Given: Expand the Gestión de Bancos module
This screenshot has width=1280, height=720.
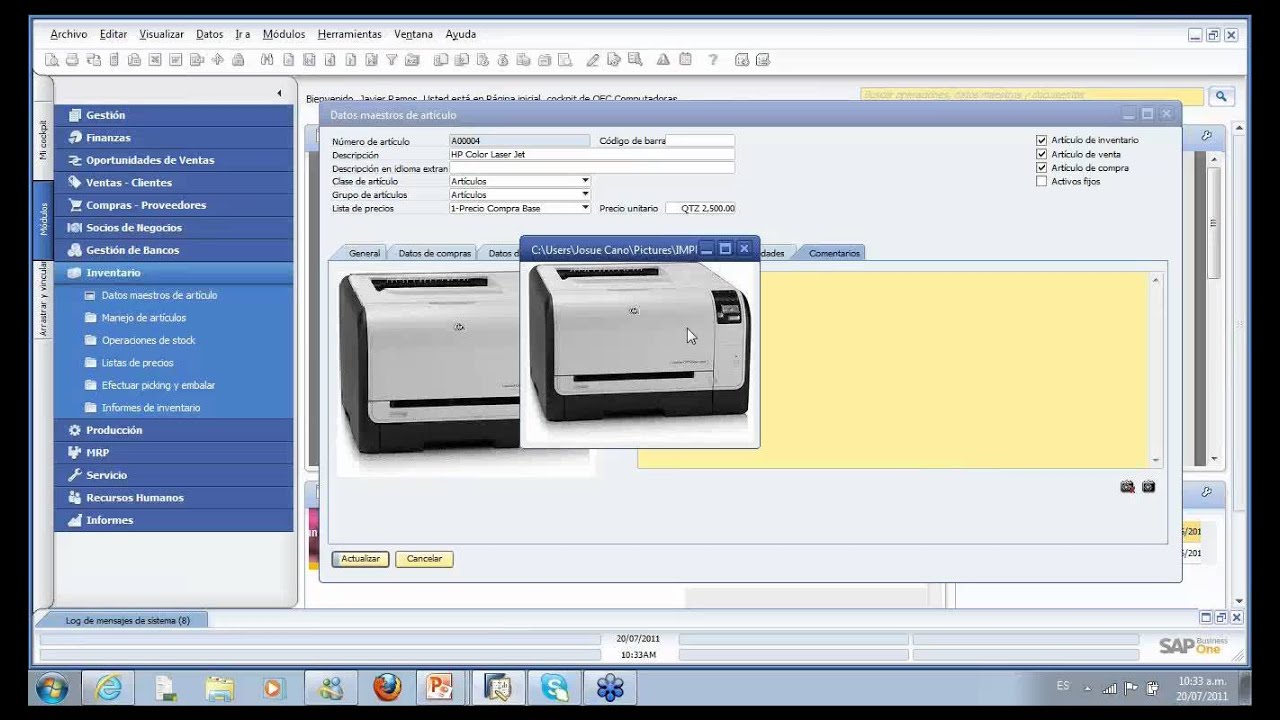Looking at the screenshot, I should point(174,250).
